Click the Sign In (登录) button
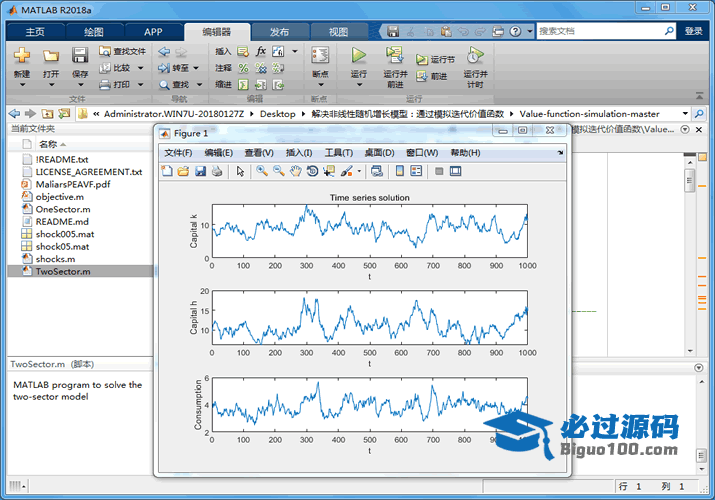The height and width of the screenshot is (500, 715). (693, 31)
